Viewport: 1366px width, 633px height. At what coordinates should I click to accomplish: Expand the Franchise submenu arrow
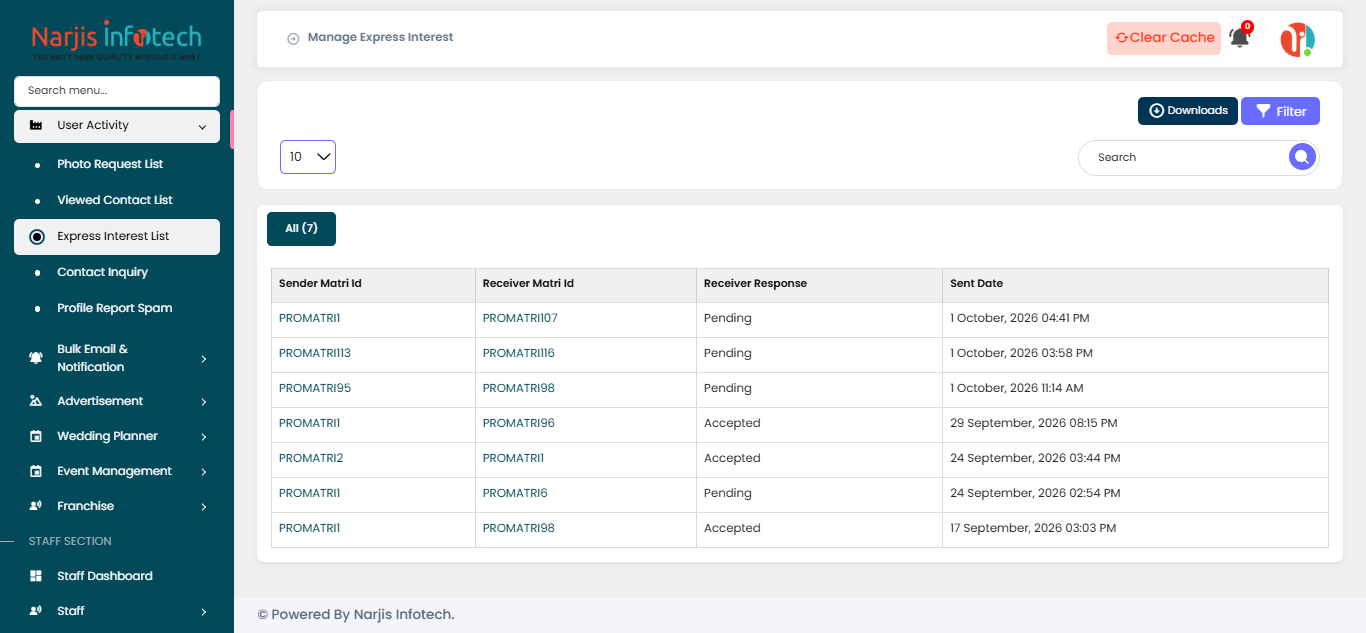pos(203,506)
